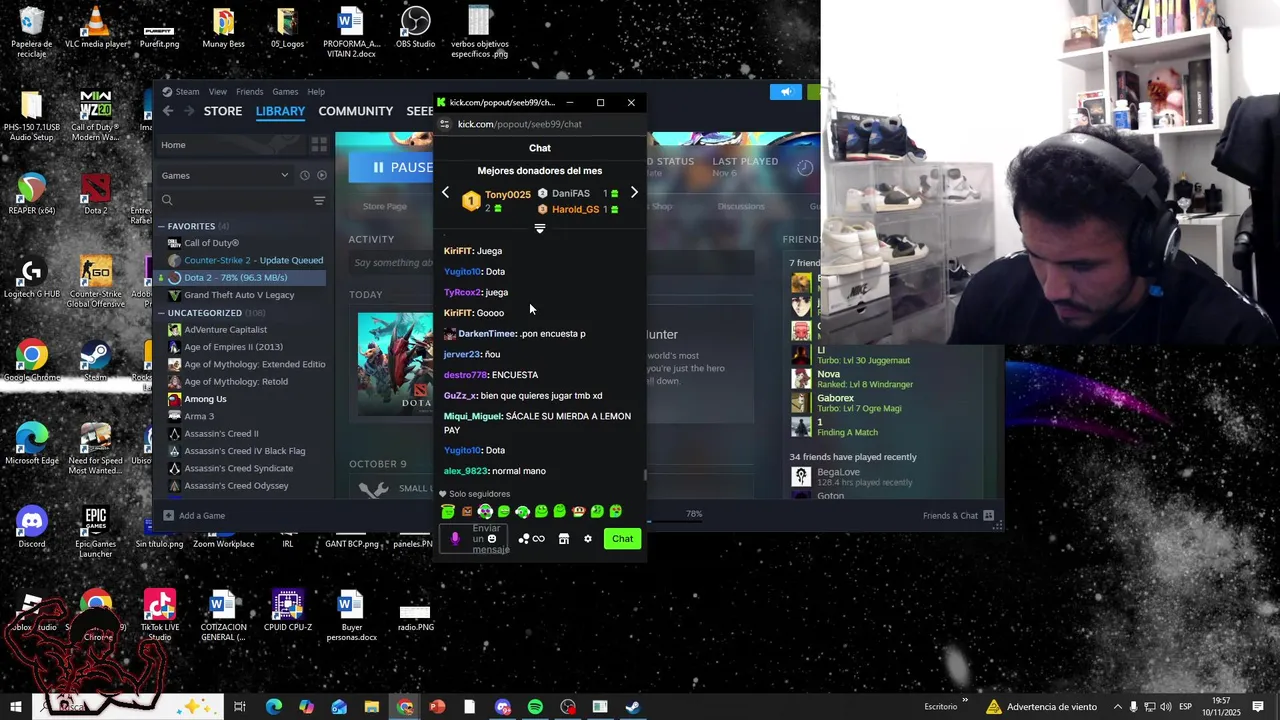Click Windows Start button
This screenshot has height=720, width=1280.
[16, 707]
